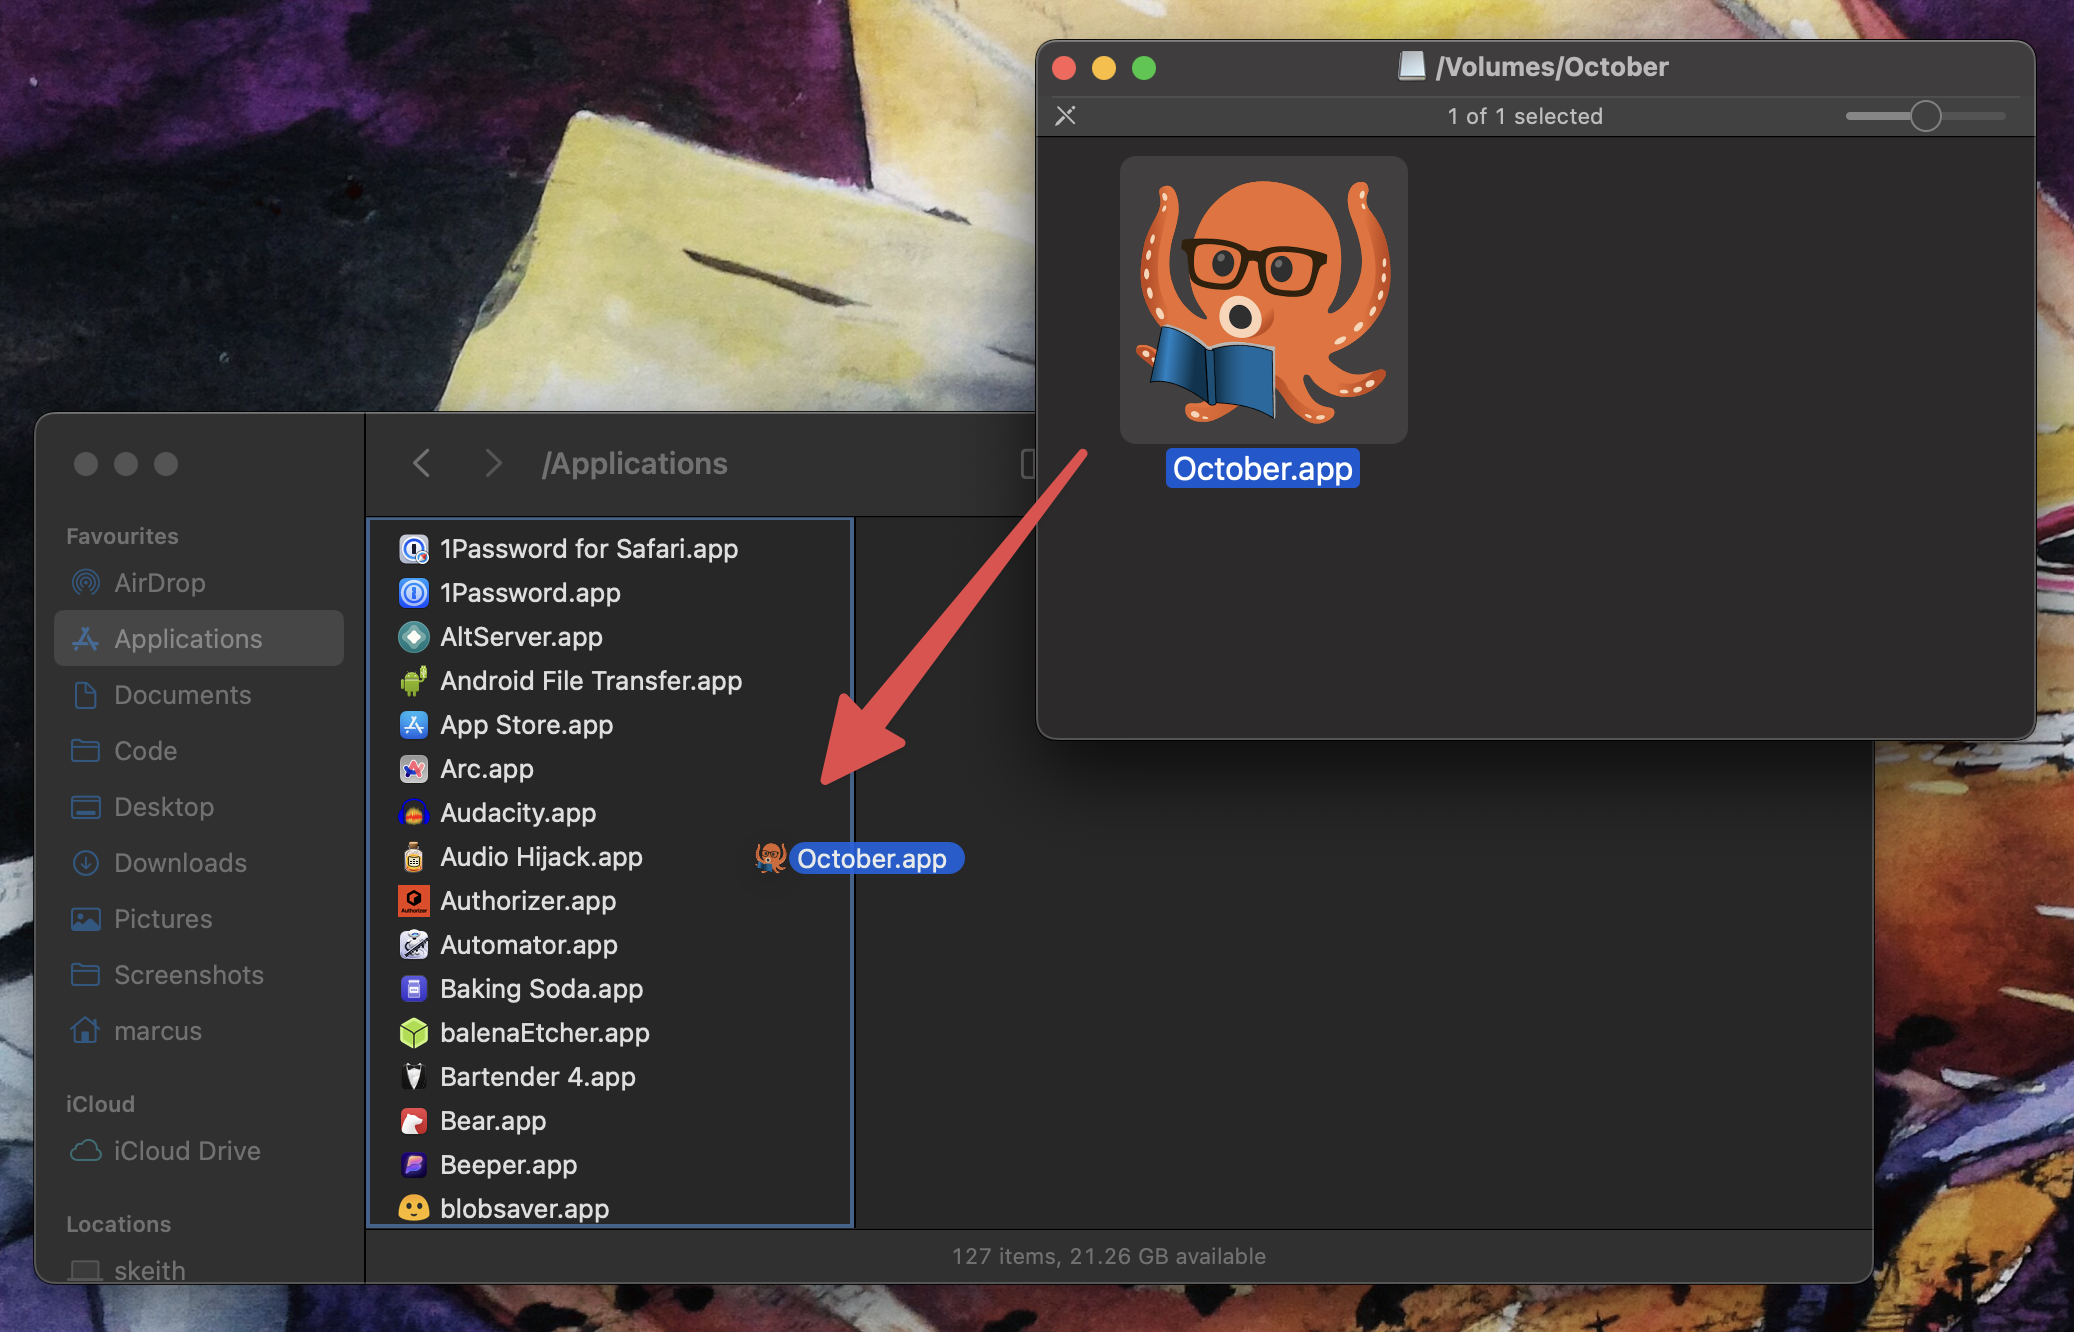This screenshot has width=2074, height=1332.
Task: Open the skeith location in the sidebar
Action: point(149,1270)
